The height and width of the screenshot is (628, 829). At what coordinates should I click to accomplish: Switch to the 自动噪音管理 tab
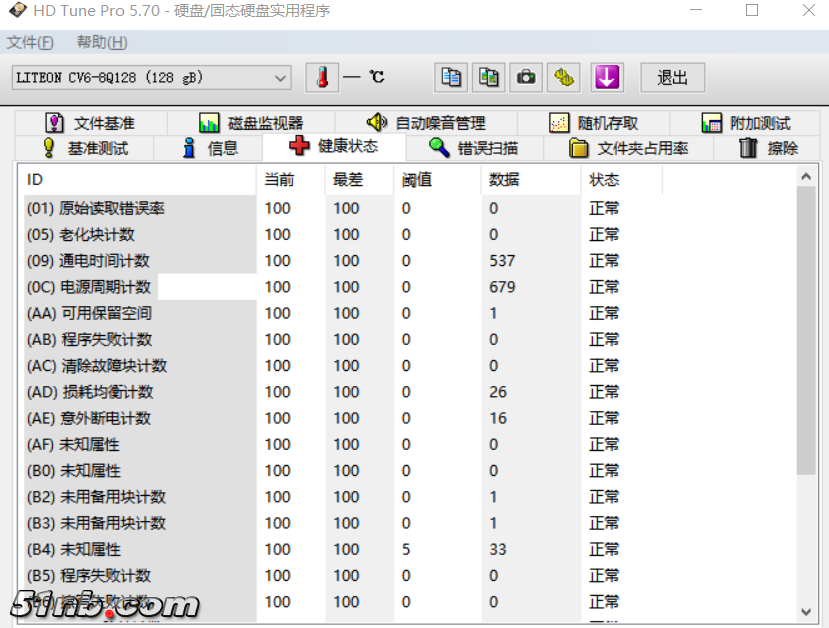(x=426, y=123)
